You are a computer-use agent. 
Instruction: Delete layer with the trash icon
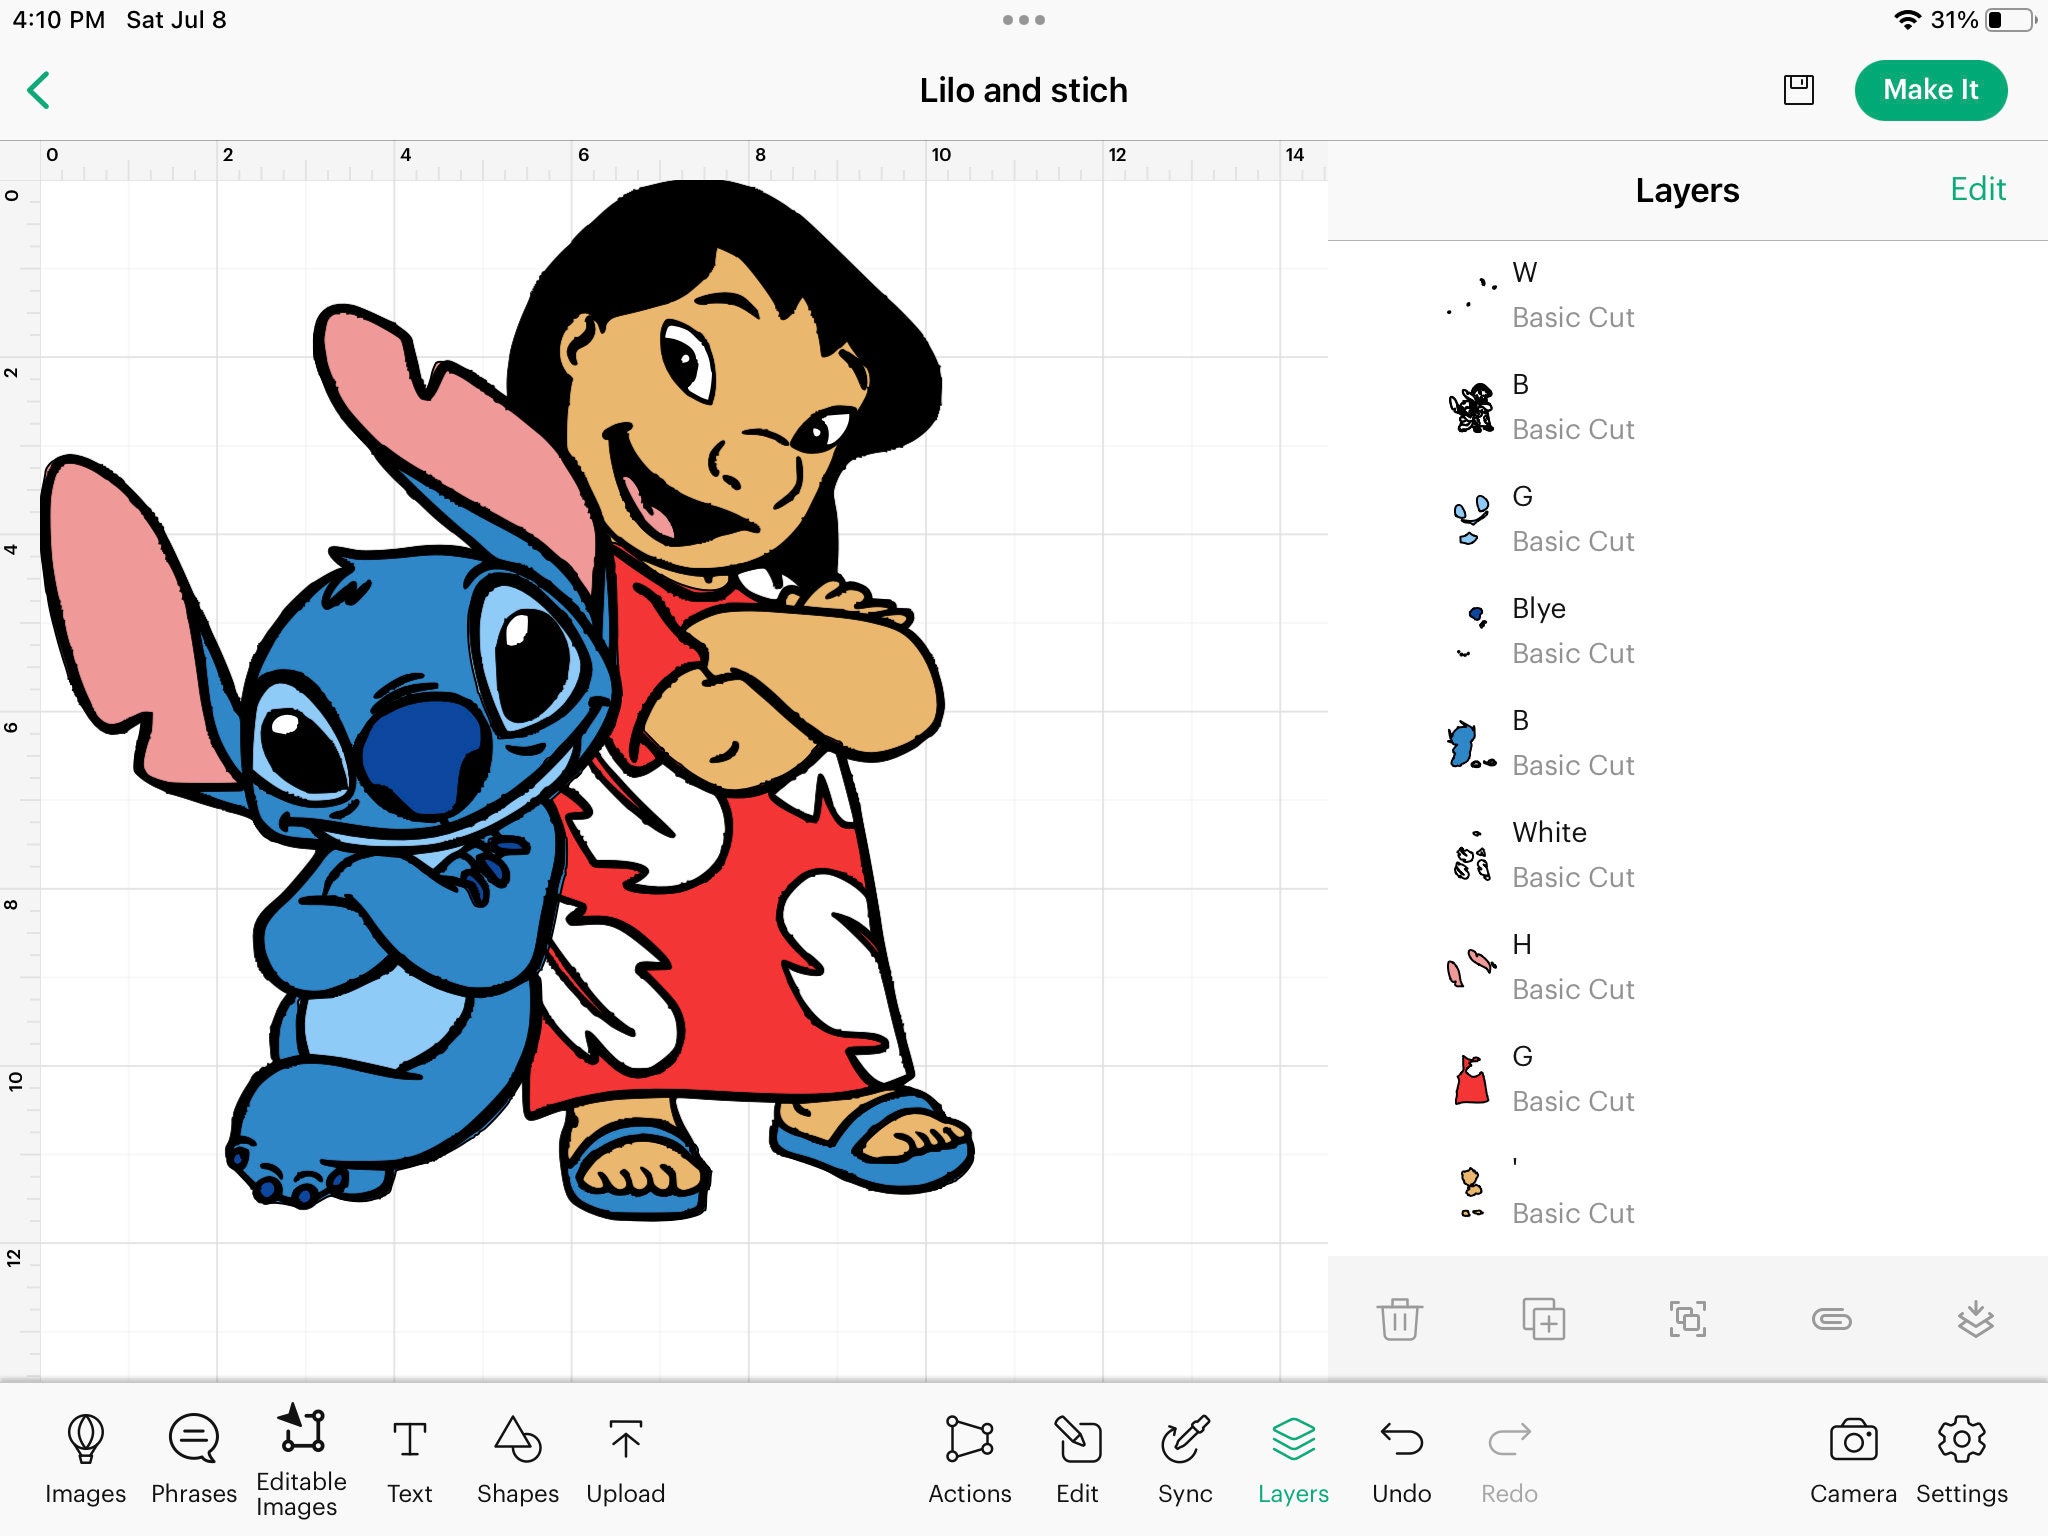point(1399,1319)
